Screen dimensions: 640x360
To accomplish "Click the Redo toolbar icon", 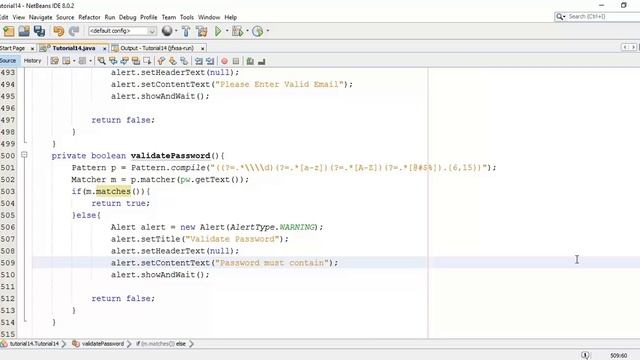I will (74, 31).
